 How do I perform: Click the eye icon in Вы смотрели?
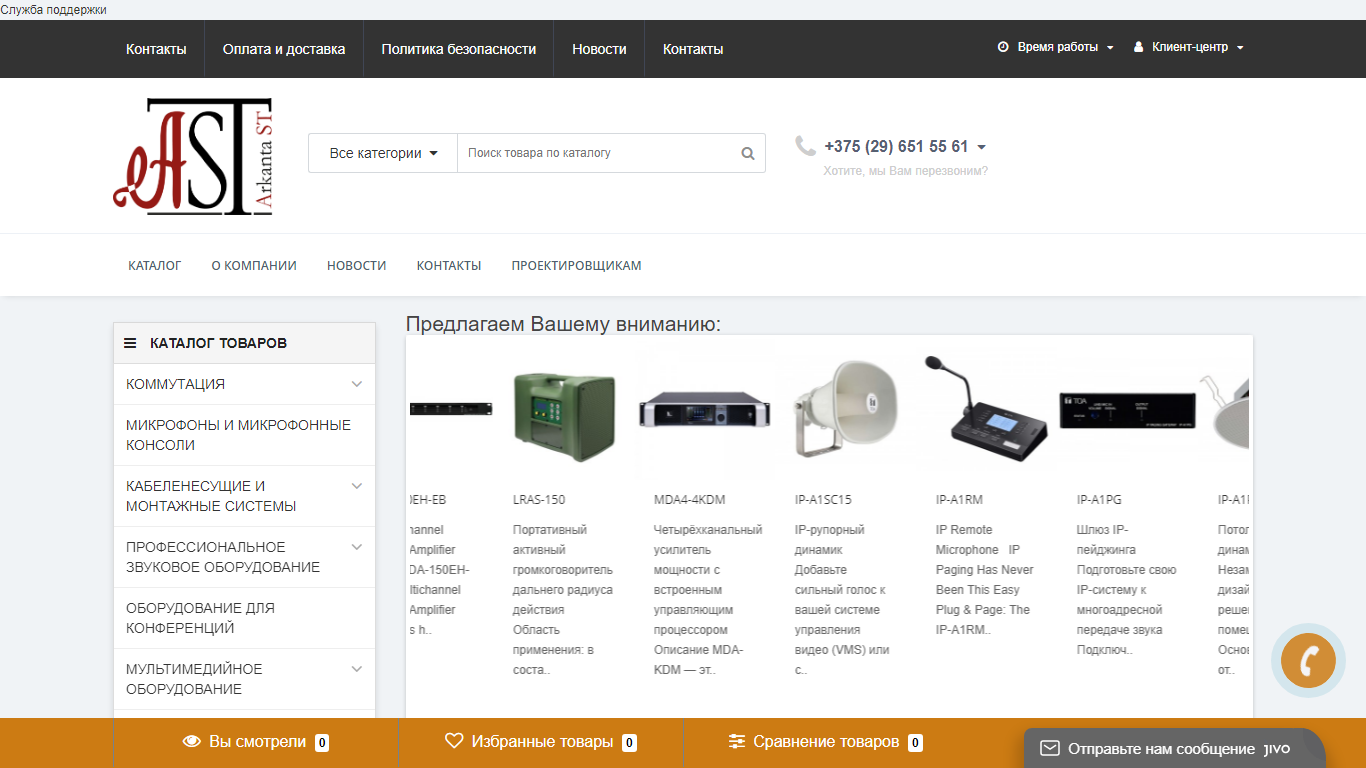[192, 742]
